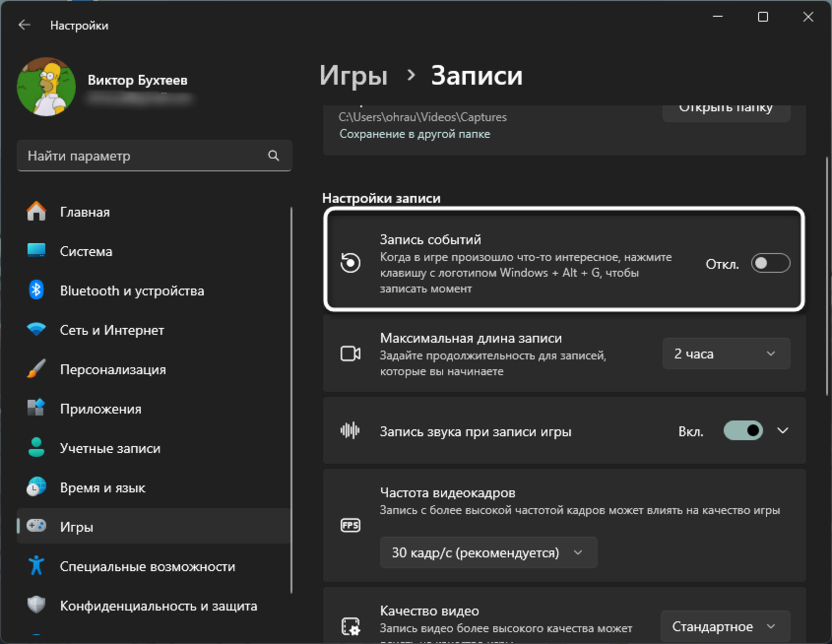Click the search magnifier icon

coord(274,156)
